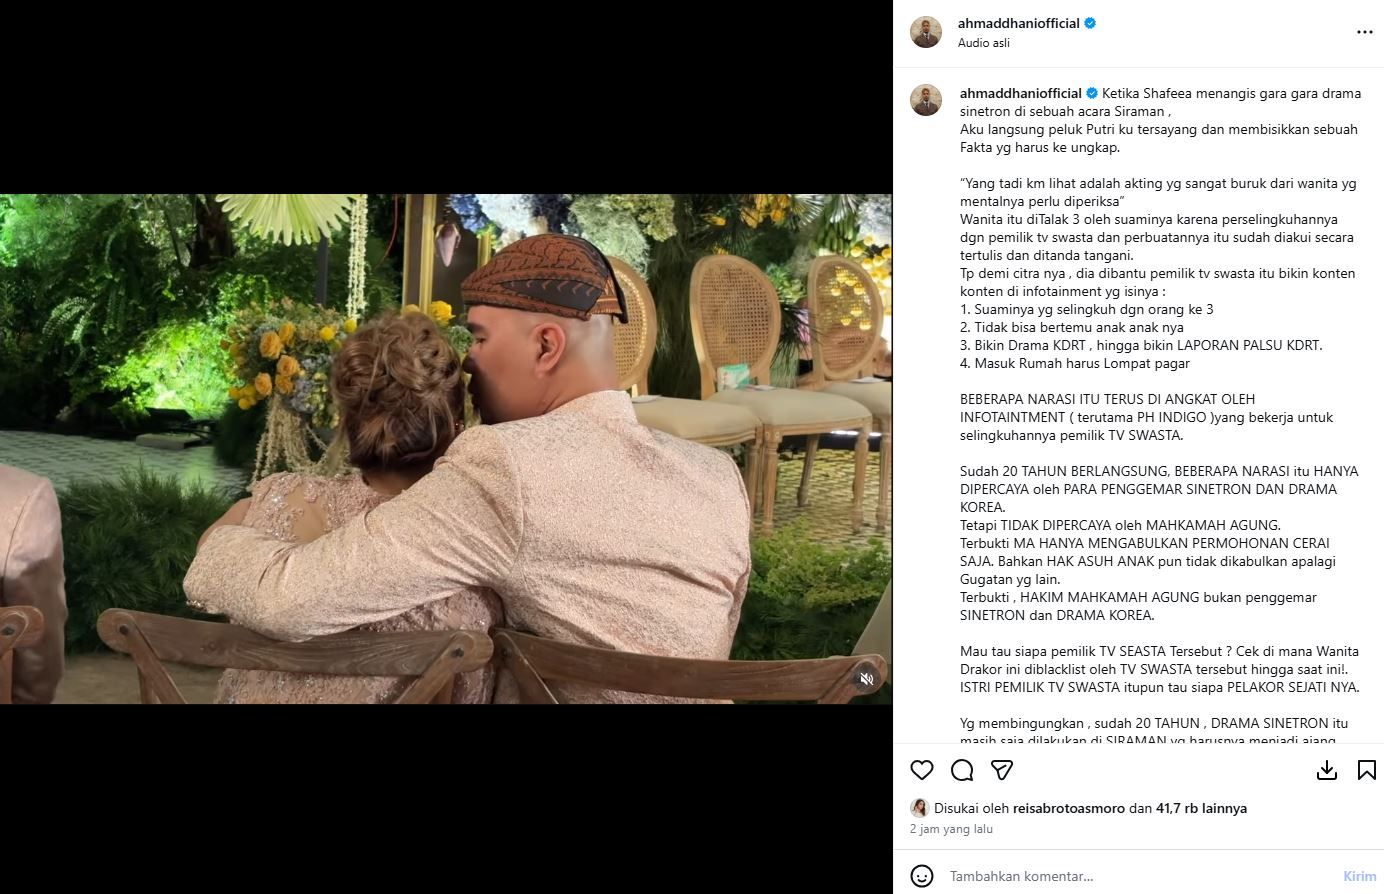The height and width of the screenshot is (894, 1384).
Task: Open caption author's profile avatar
Action: [926, 100]
